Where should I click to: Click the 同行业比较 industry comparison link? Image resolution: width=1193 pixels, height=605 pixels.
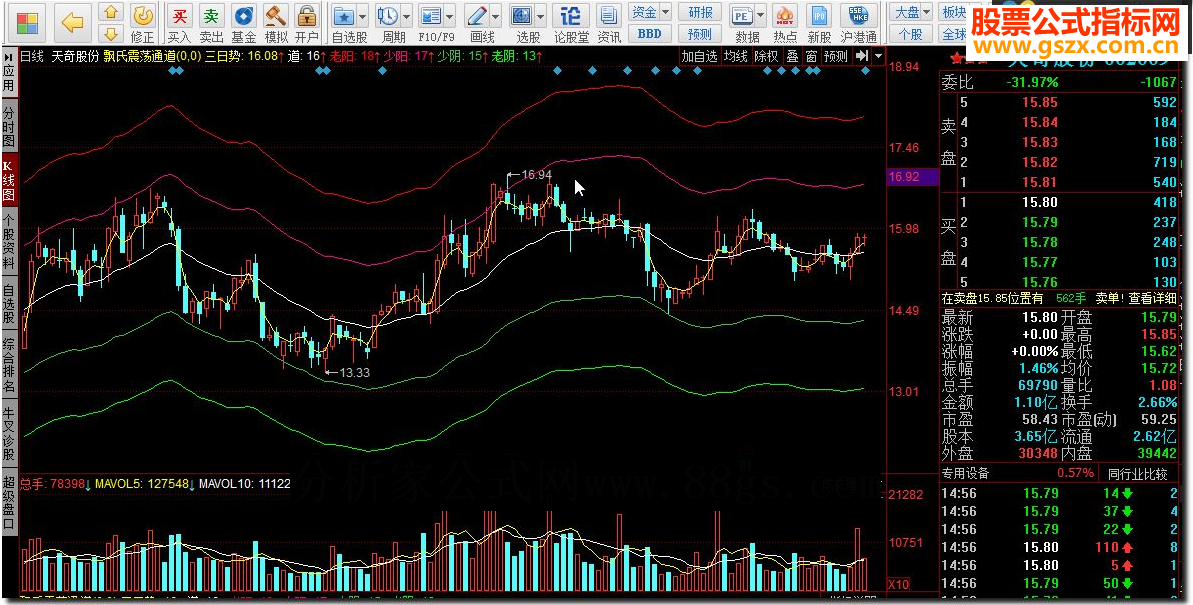[x=1138, y=473]
